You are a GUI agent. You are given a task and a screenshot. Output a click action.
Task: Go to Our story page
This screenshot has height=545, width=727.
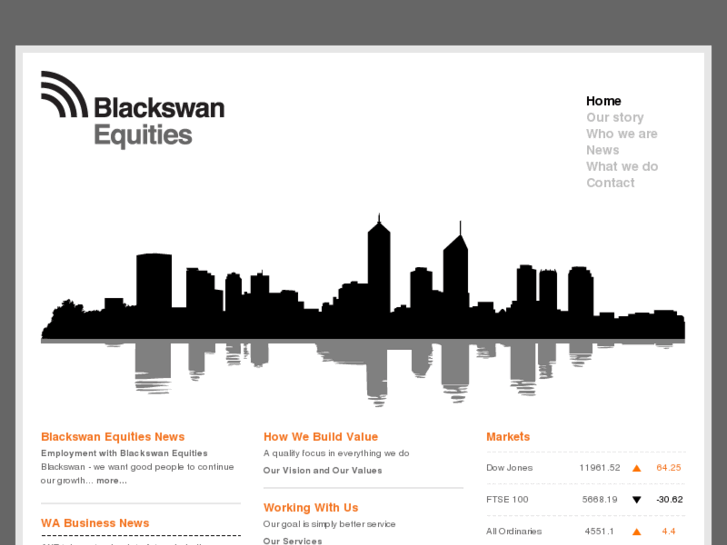click(x=615, y=117)
